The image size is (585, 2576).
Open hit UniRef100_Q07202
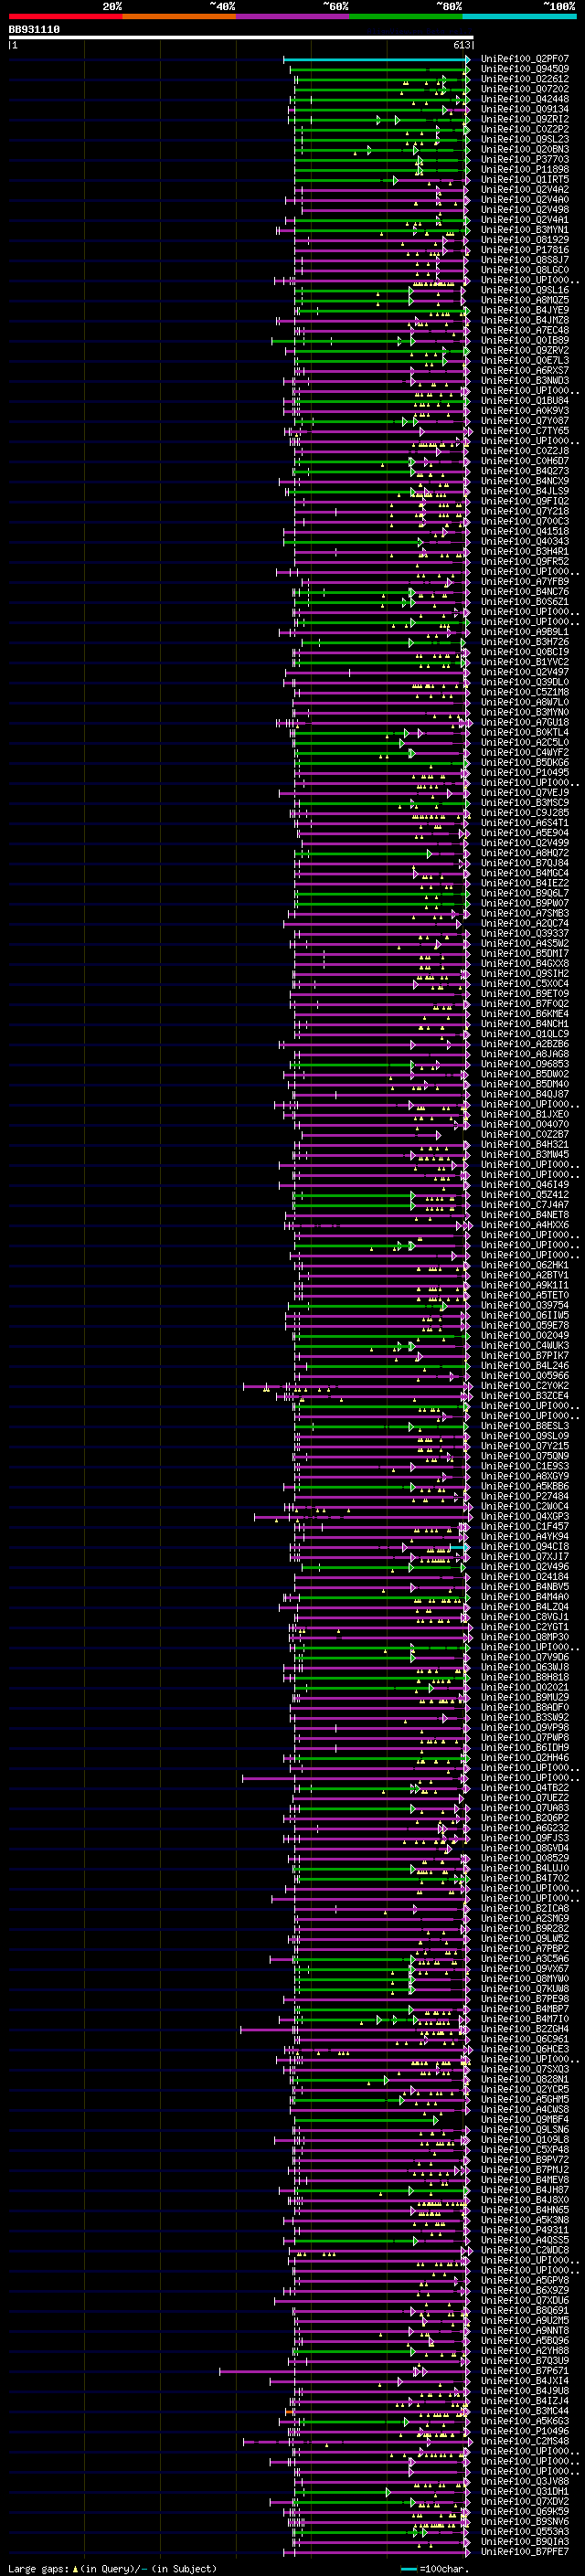click(525, 89)
